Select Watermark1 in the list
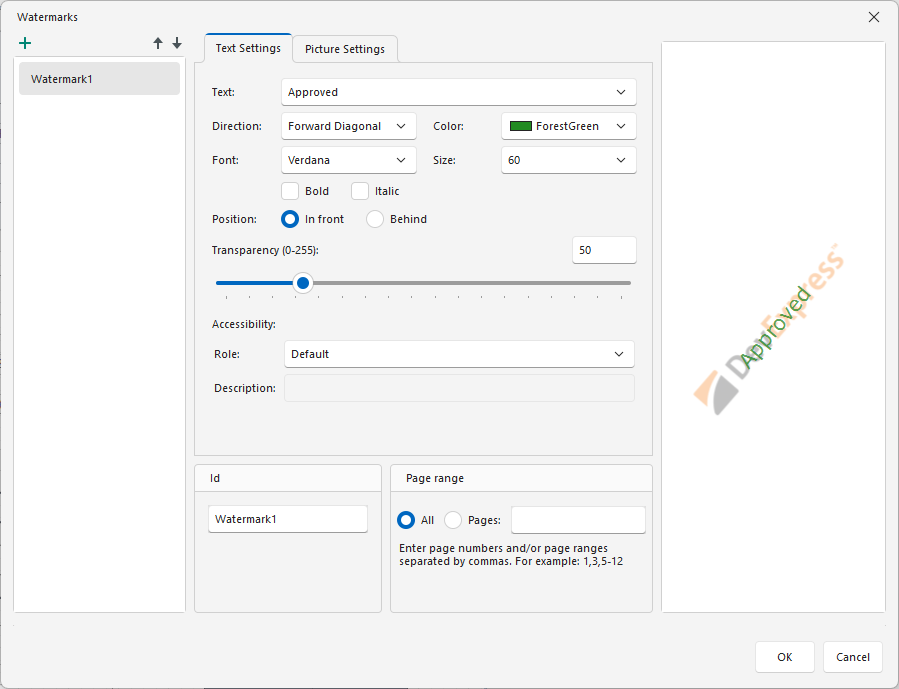899x689 pixels. 99,79
